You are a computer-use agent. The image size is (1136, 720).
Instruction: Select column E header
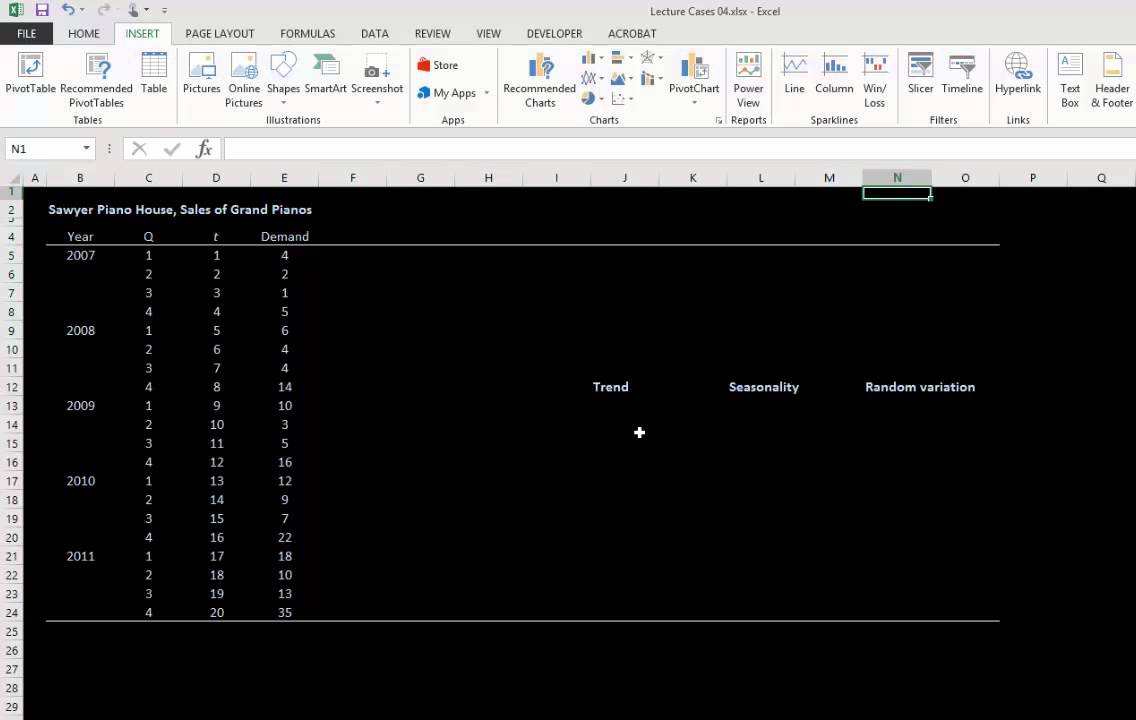(284, 178)
